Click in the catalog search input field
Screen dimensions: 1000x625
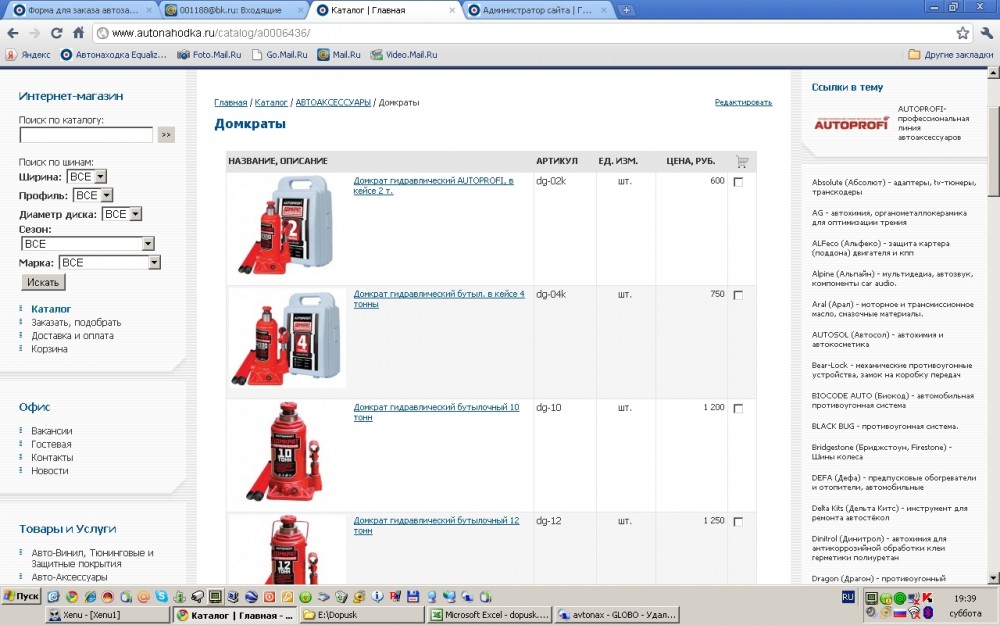click(86, 135)
